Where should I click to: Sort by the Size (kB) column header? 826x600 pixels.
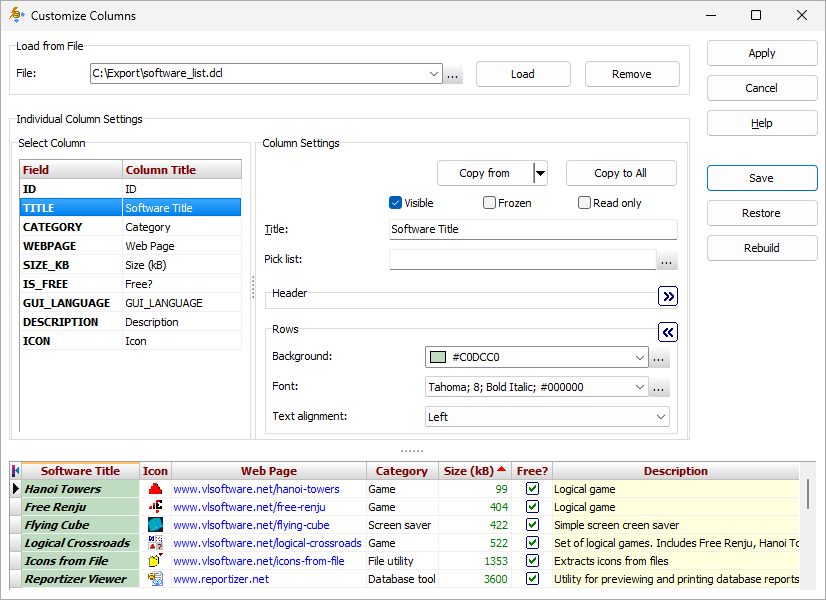(x=474, y=470)
